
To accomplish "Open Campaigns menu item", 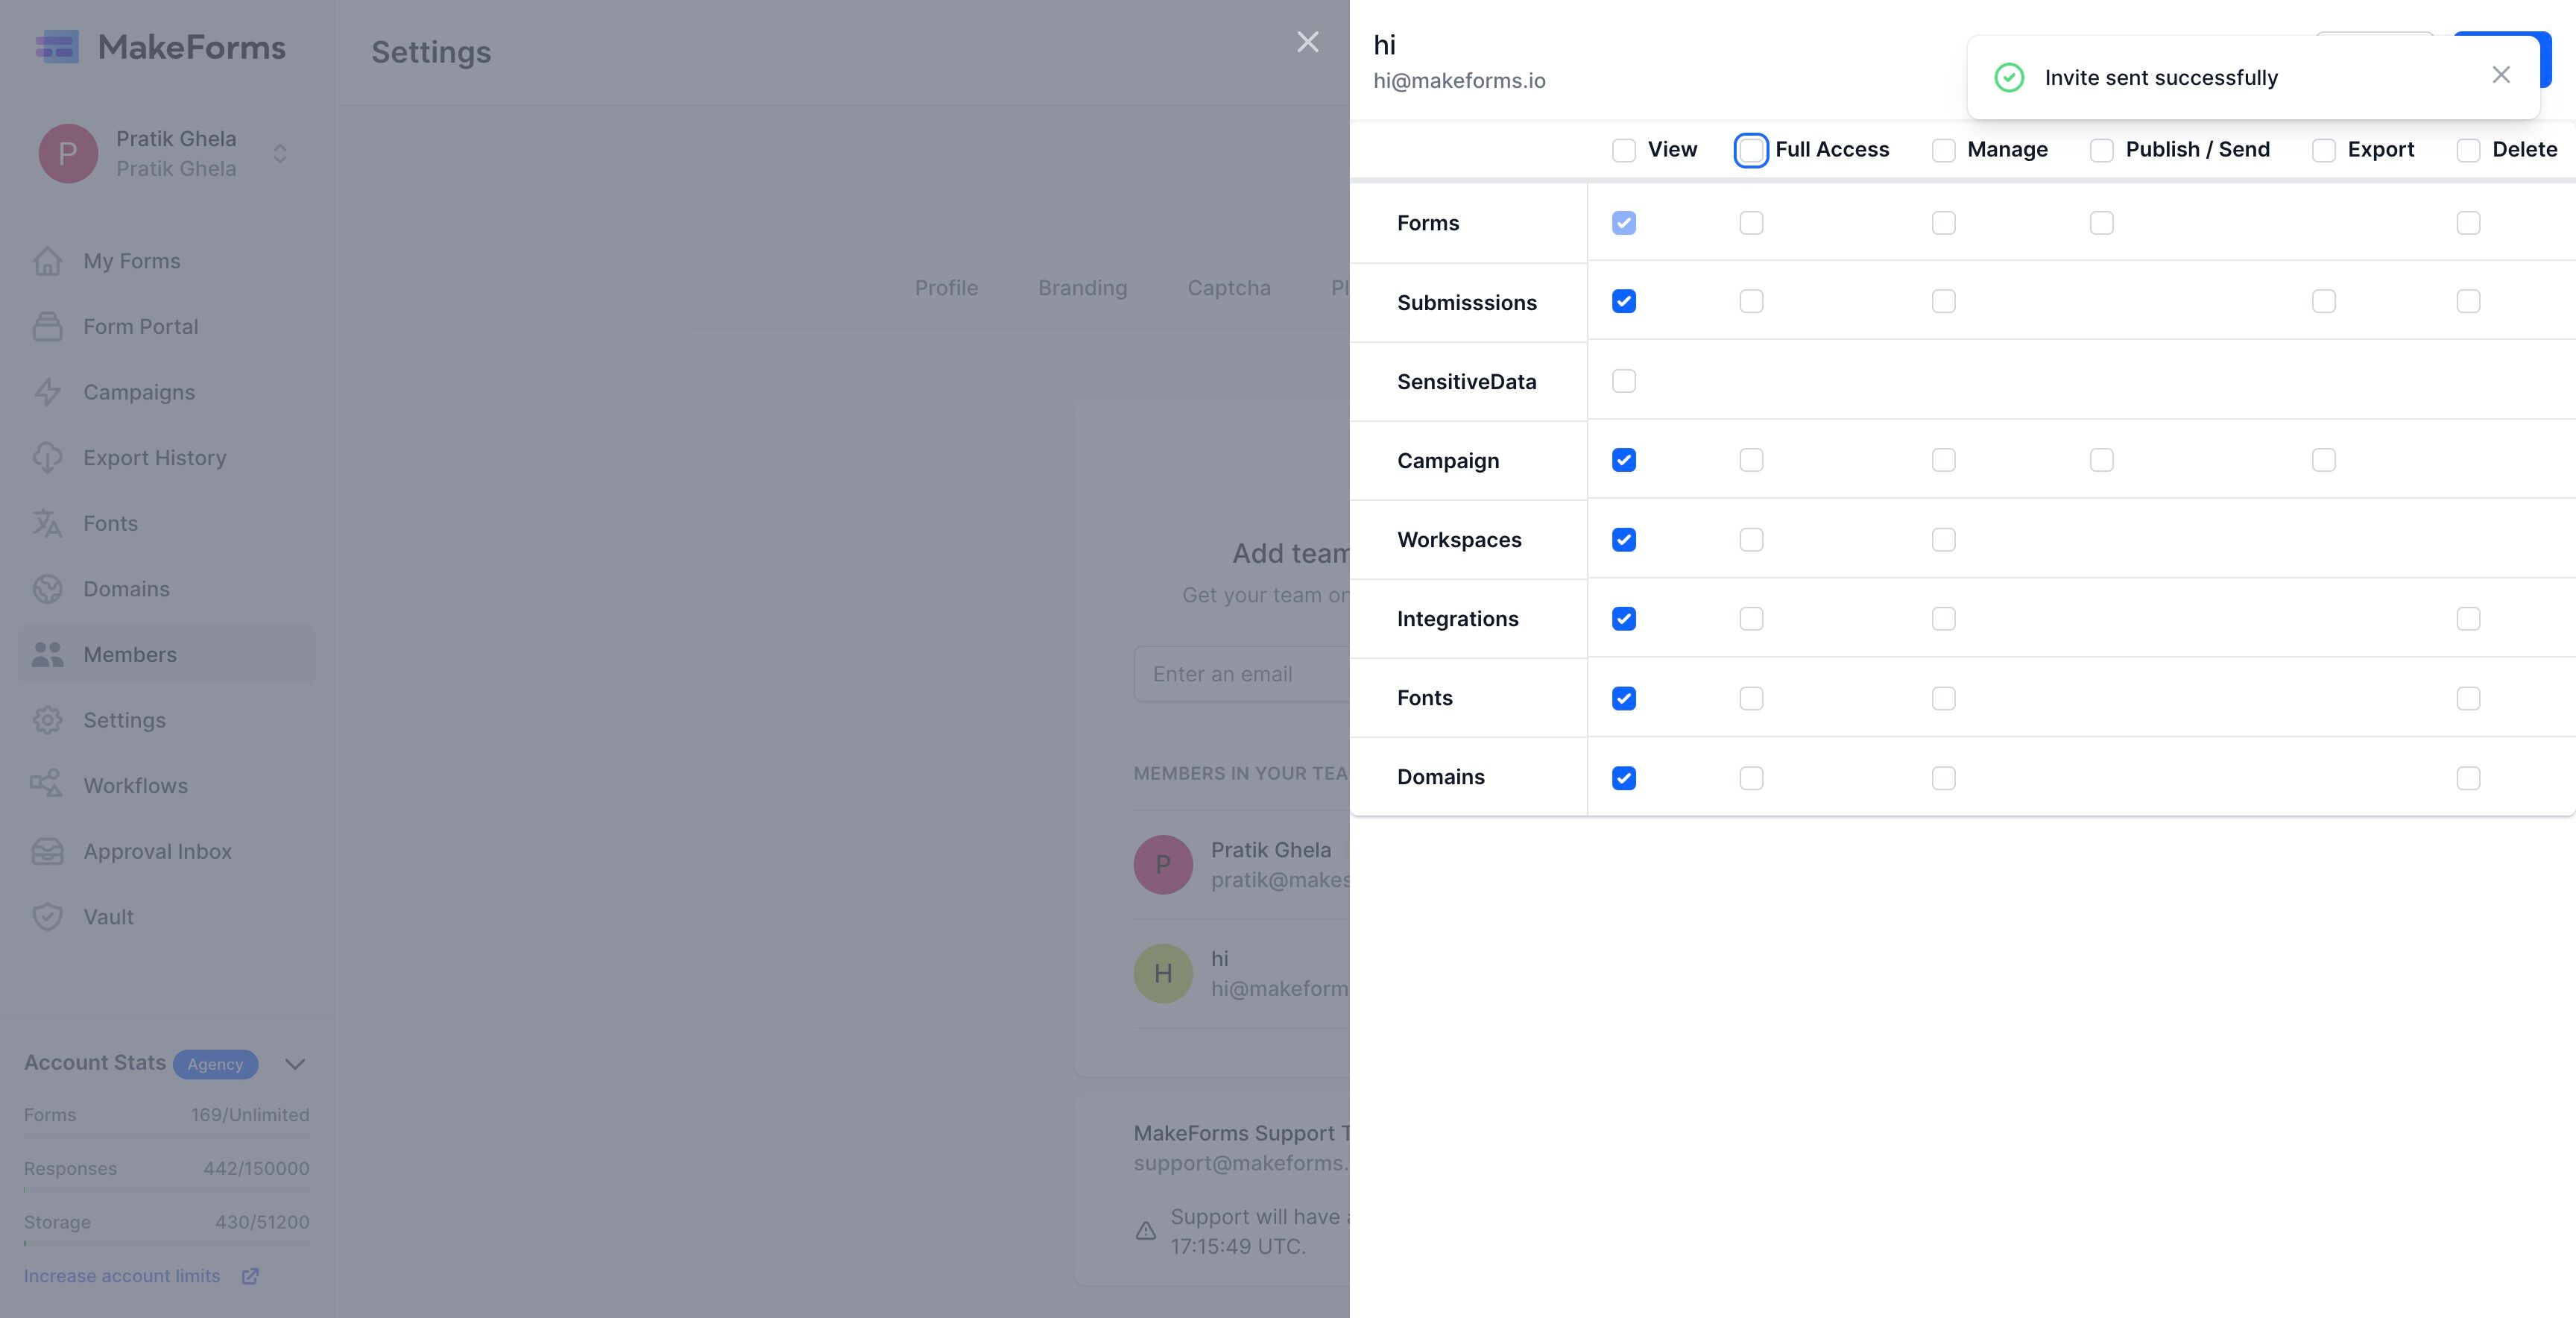I will [166, 392].
